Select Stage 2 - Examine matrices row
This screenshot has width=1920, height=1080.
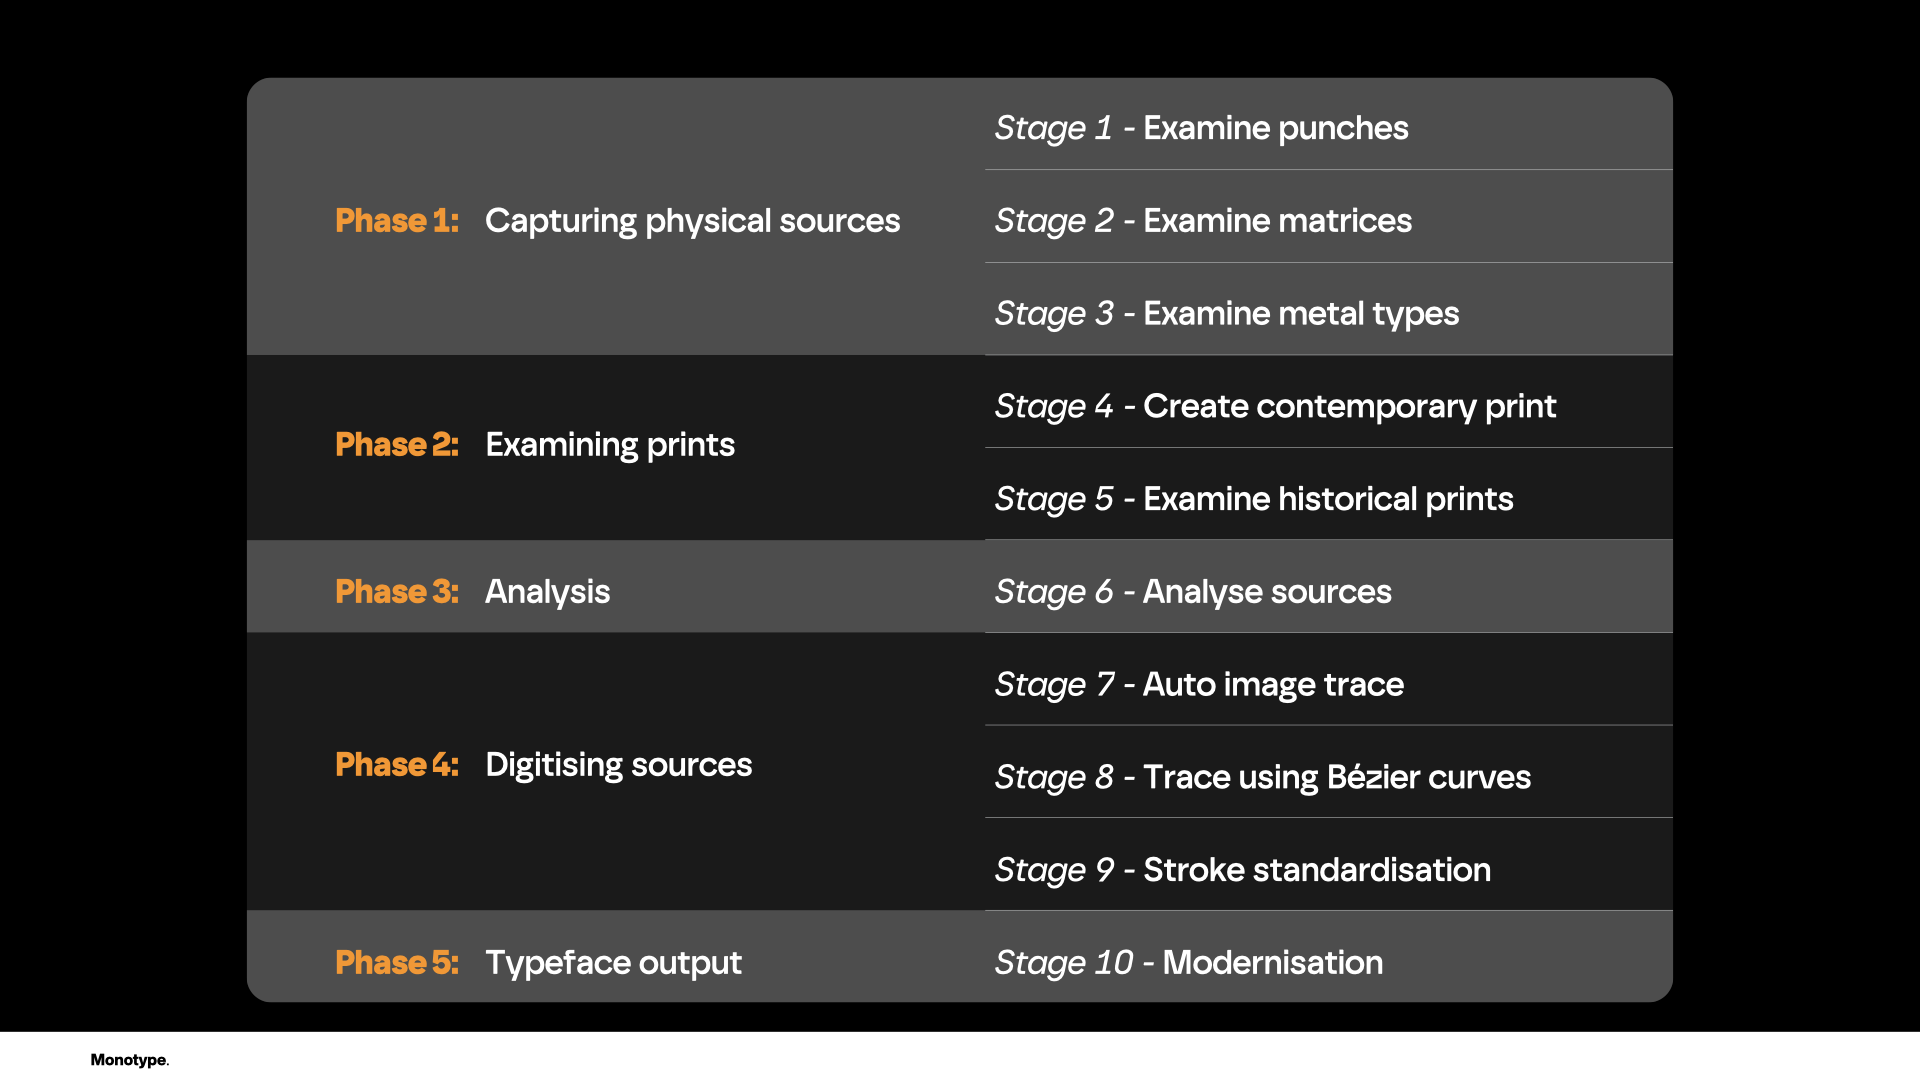coord(1329,217)
